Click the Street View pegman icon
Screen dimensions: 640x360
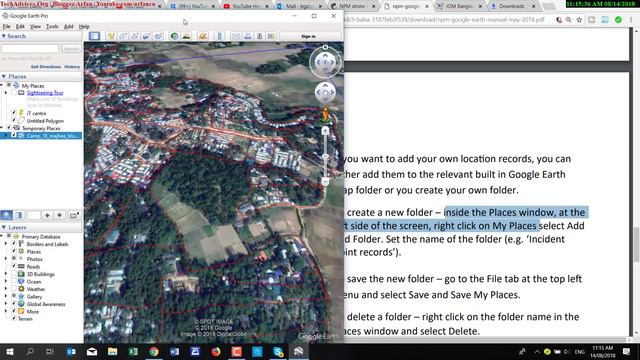pos(325,115)
